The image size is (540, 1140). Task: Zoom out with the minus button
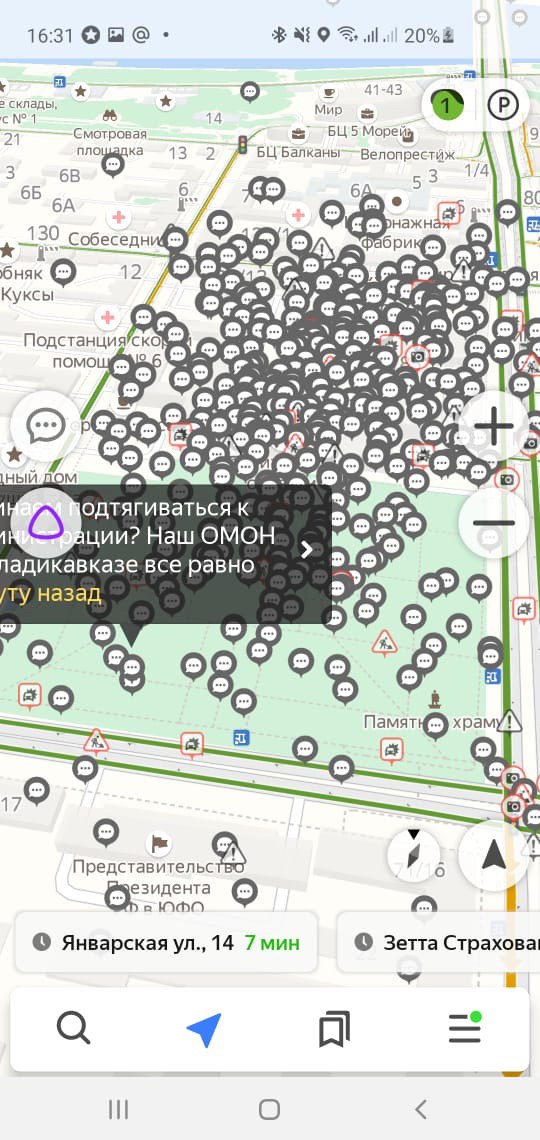pos(493,523)
